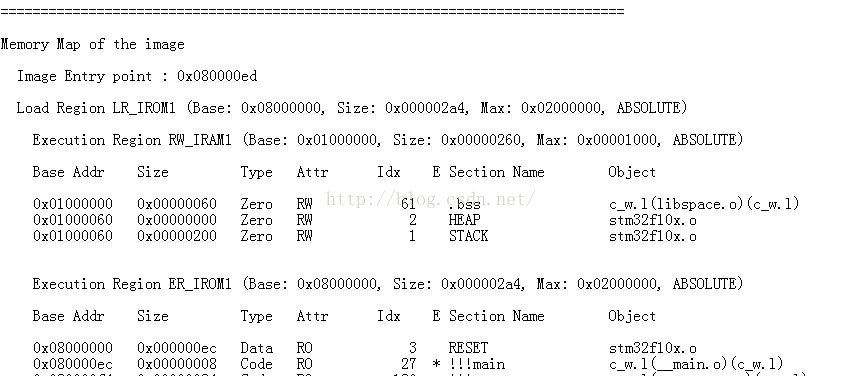Click "Base Addr" header in the RW_IRAM1 table

69,172
